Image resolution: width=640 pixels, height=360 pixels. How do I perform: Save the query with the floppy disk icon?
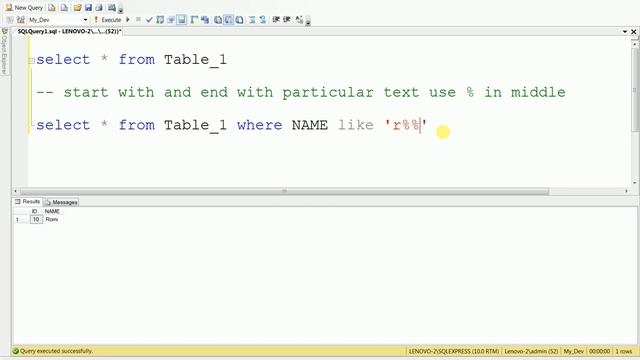pos(88,8)
